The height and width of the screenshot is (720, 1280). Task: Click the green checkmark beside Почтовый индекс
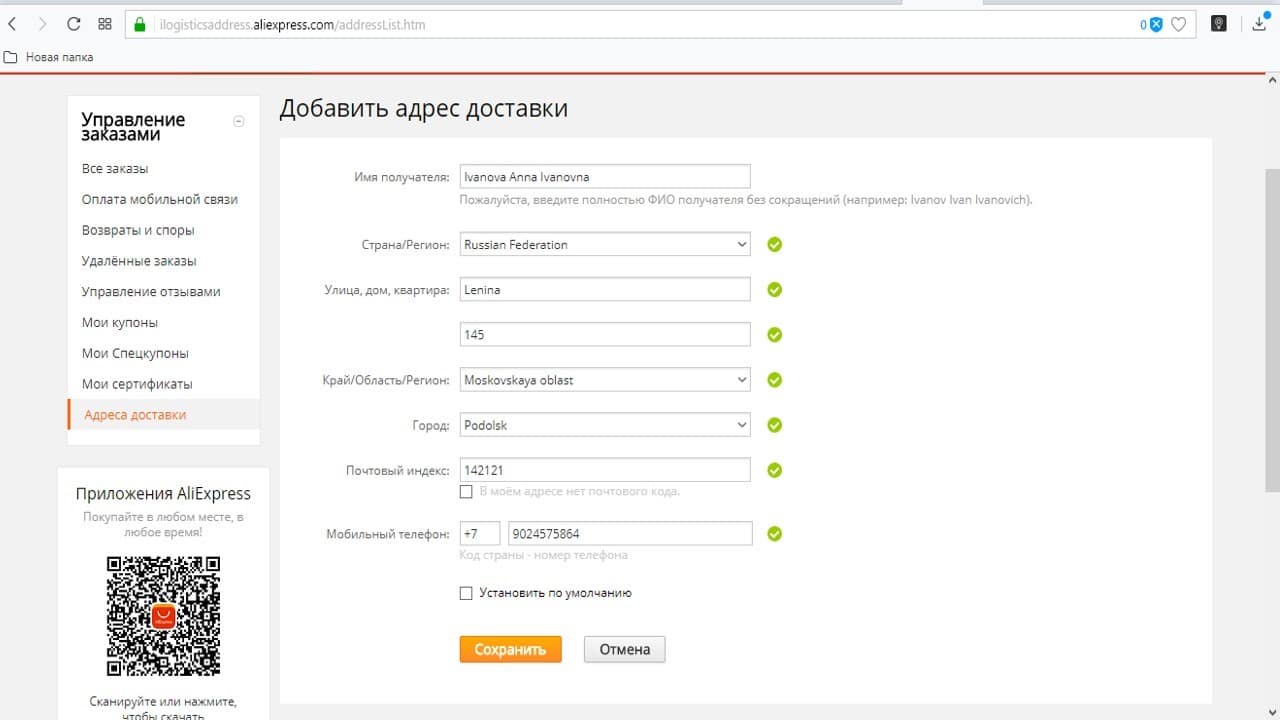(x=774, y=470)
